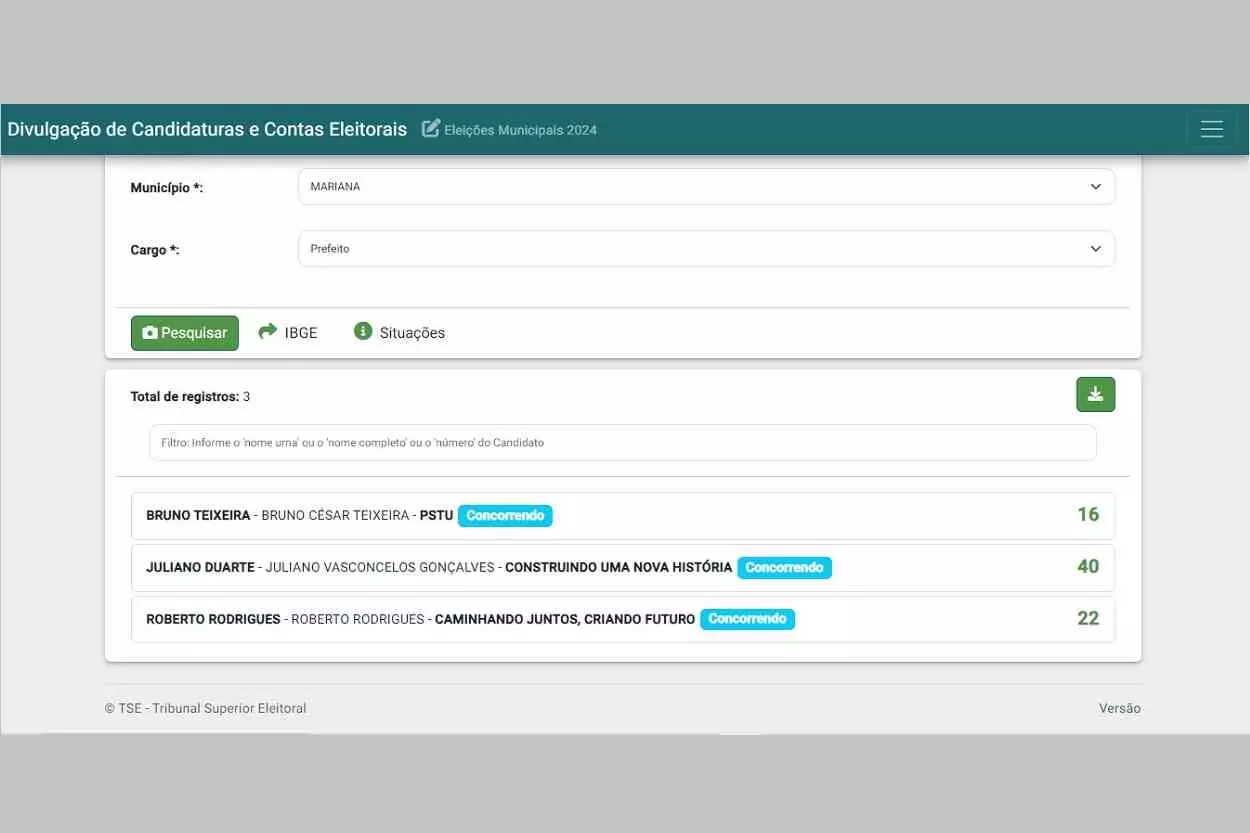Click the Eleições Municipais 2024 header label
The image size is (1250, 833).
coord(520,130)
